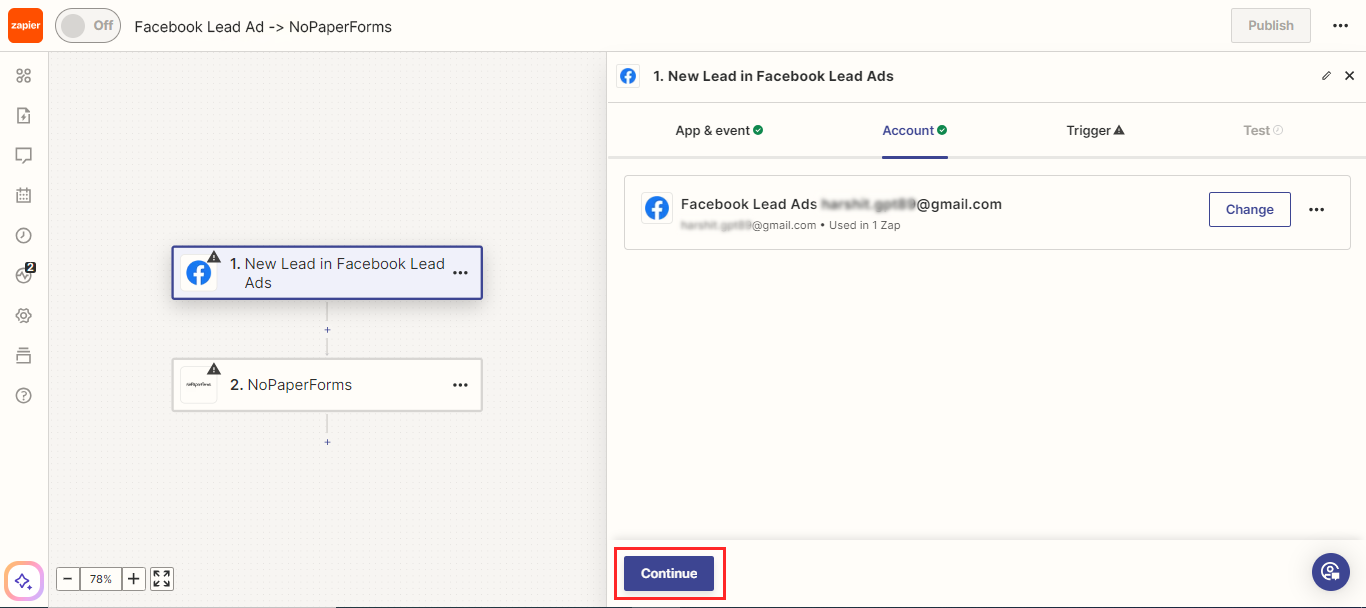Select the Zap title 'Facebook Lead Ad -> NoPaperForms'
The width and height of the screenshot is (1366, 608).
coord(263,27)
